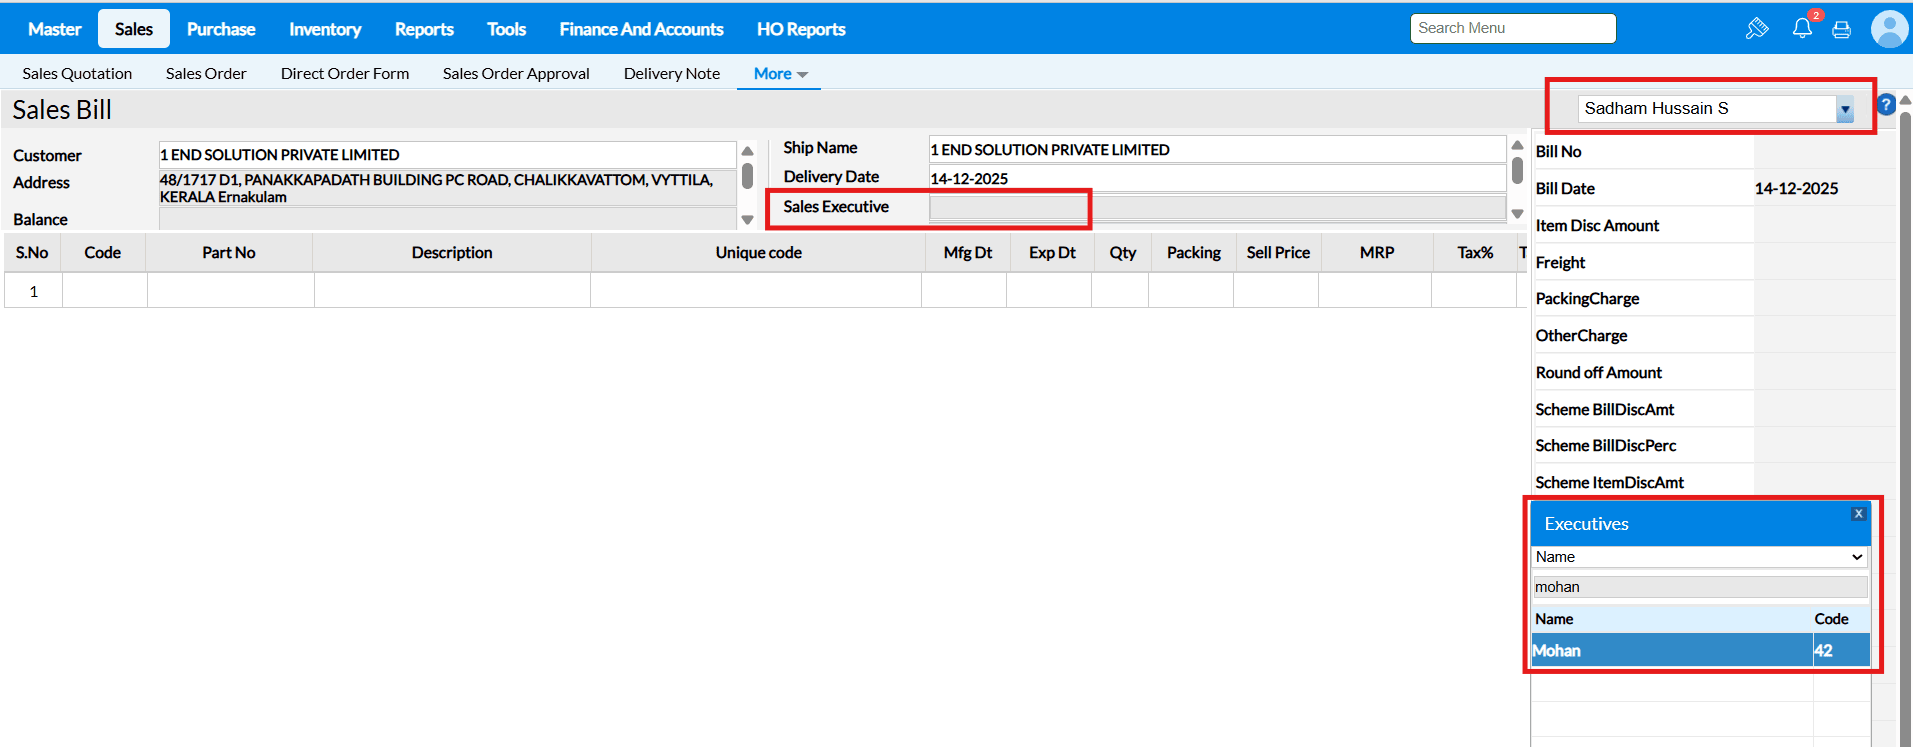Switch to Finance And Accounts menu
1913x747 pixels.
[641, 29]
